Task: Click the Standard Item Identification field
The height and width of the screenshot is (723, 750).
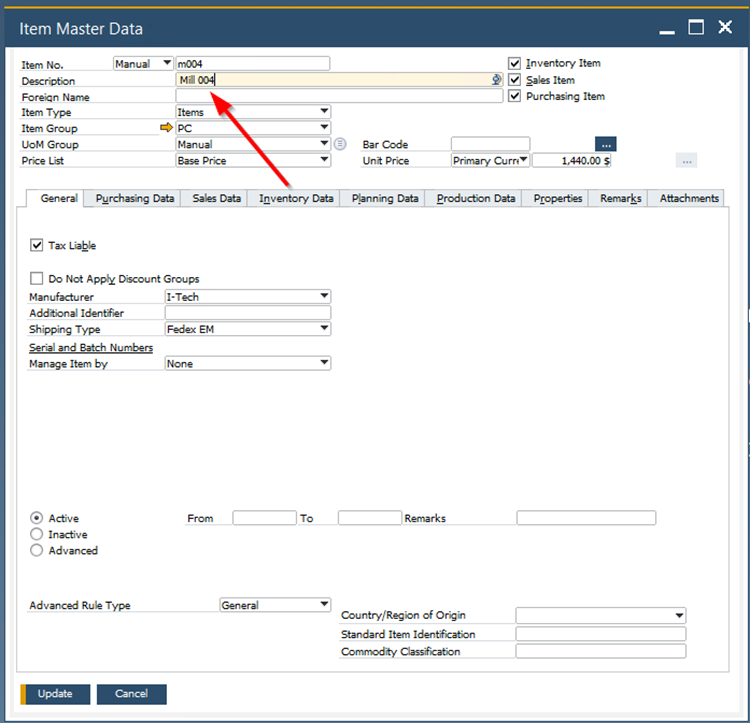Action: (600, 634)
